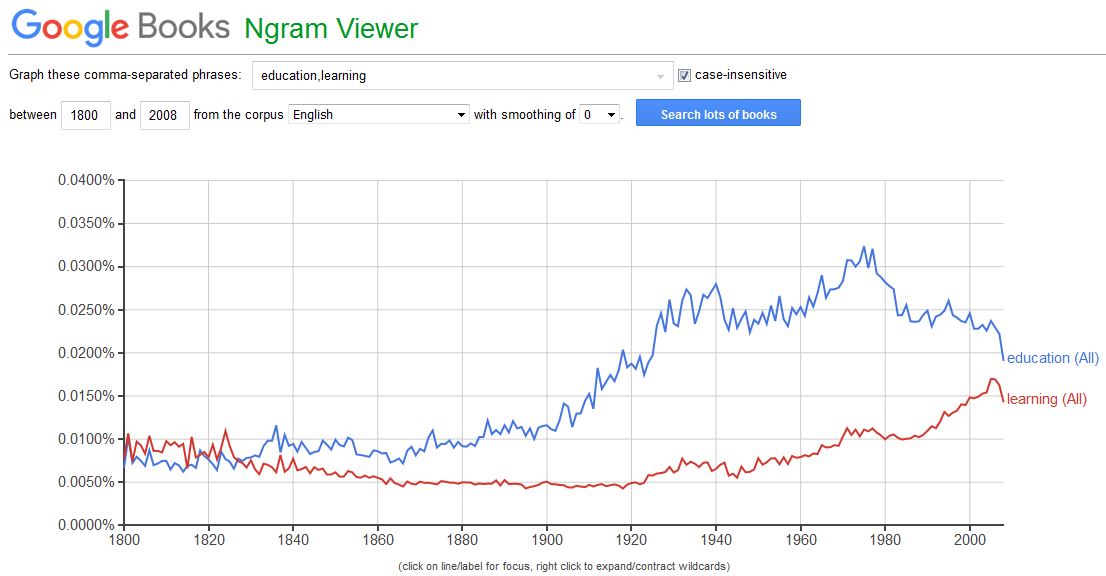The width and height of the screenshot is (1106, 576).
Task: Select the "education (All)" legend label
Action: [x=1051, y=357]
